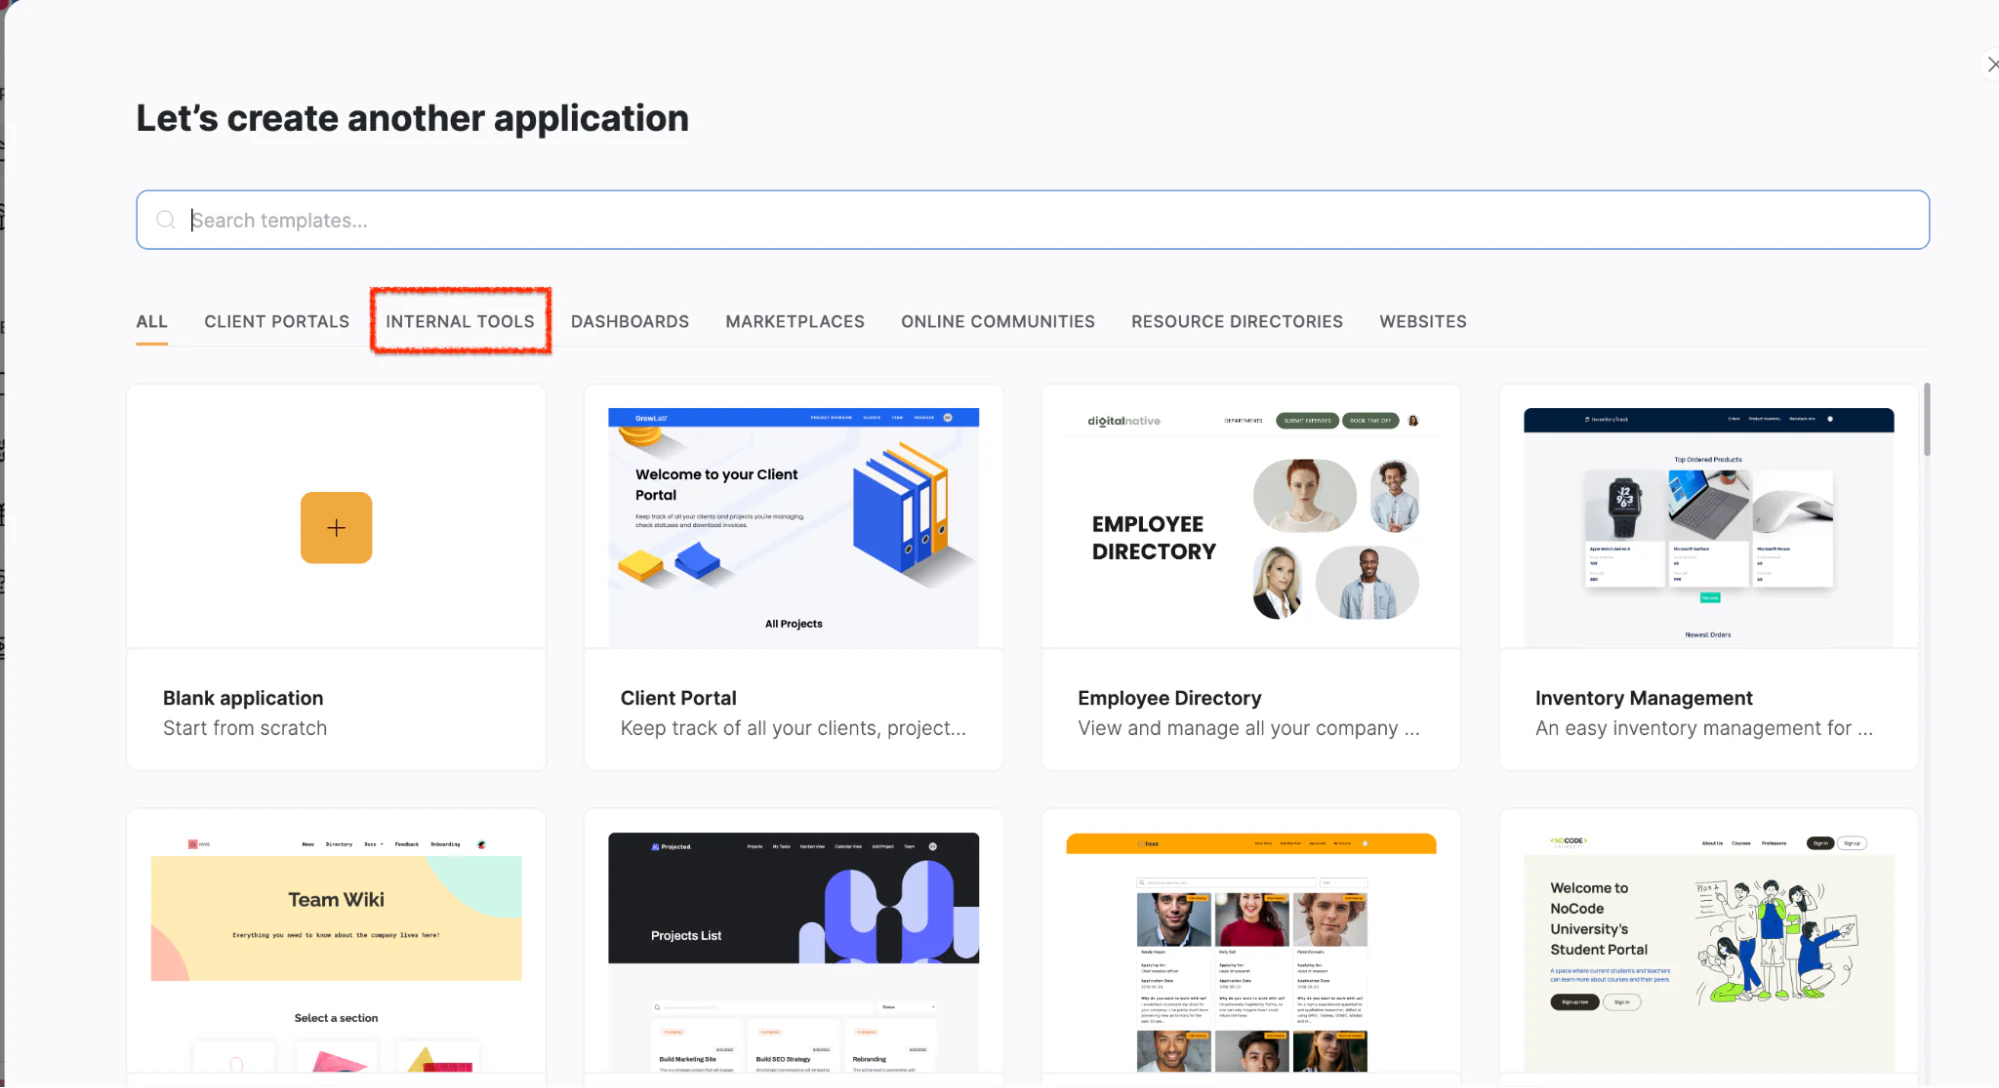The width and height of the screenshot is (1999, 1088).
Task: Open the Employee Directory template thumbnail
Action: click(1251, 527)
